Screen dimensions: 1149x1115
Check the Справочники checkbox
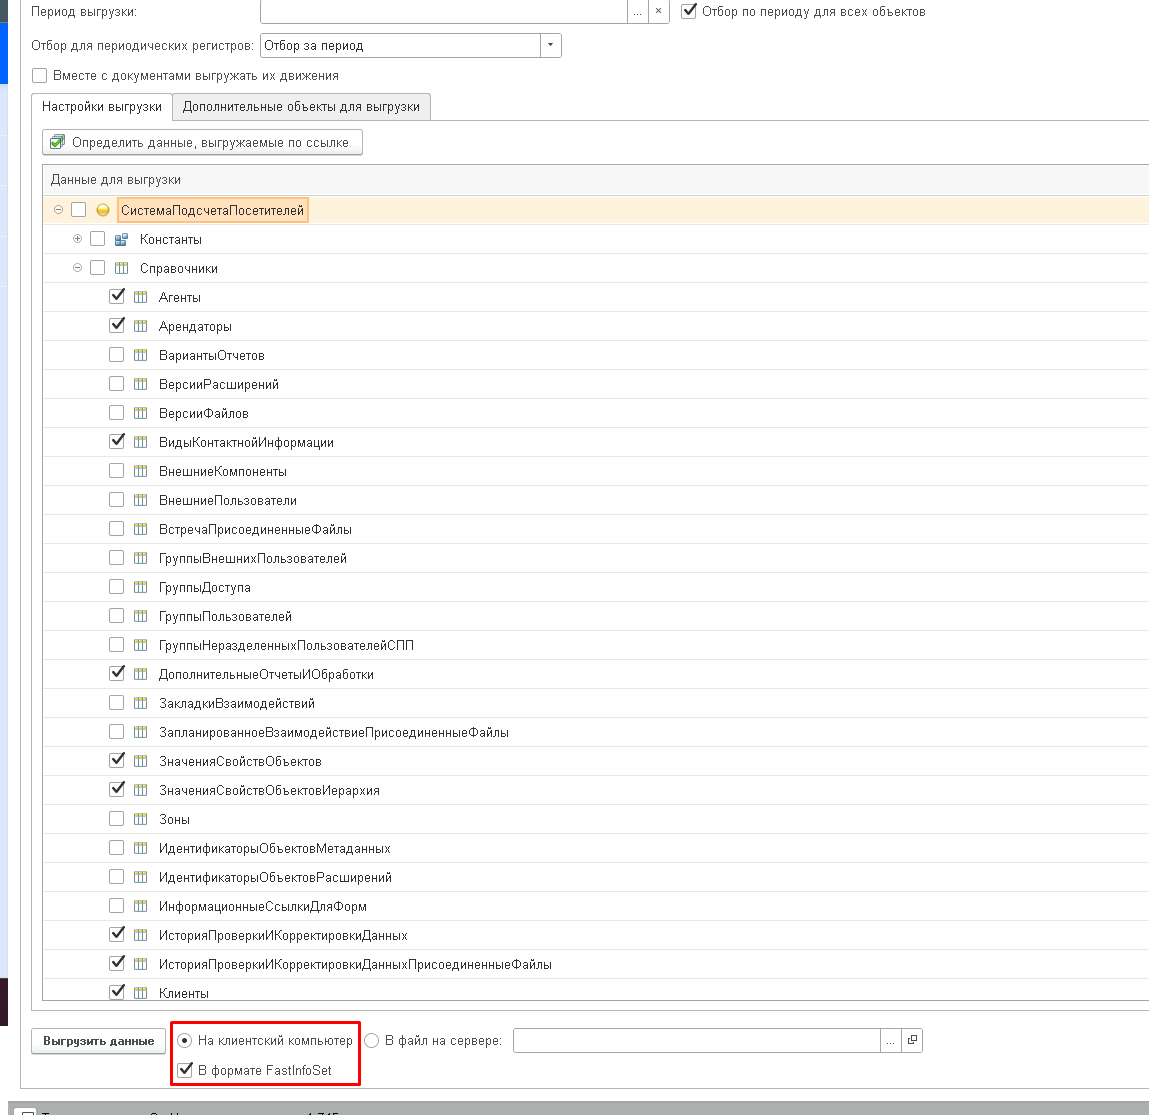pyautogui.click(x=97, y=268)
